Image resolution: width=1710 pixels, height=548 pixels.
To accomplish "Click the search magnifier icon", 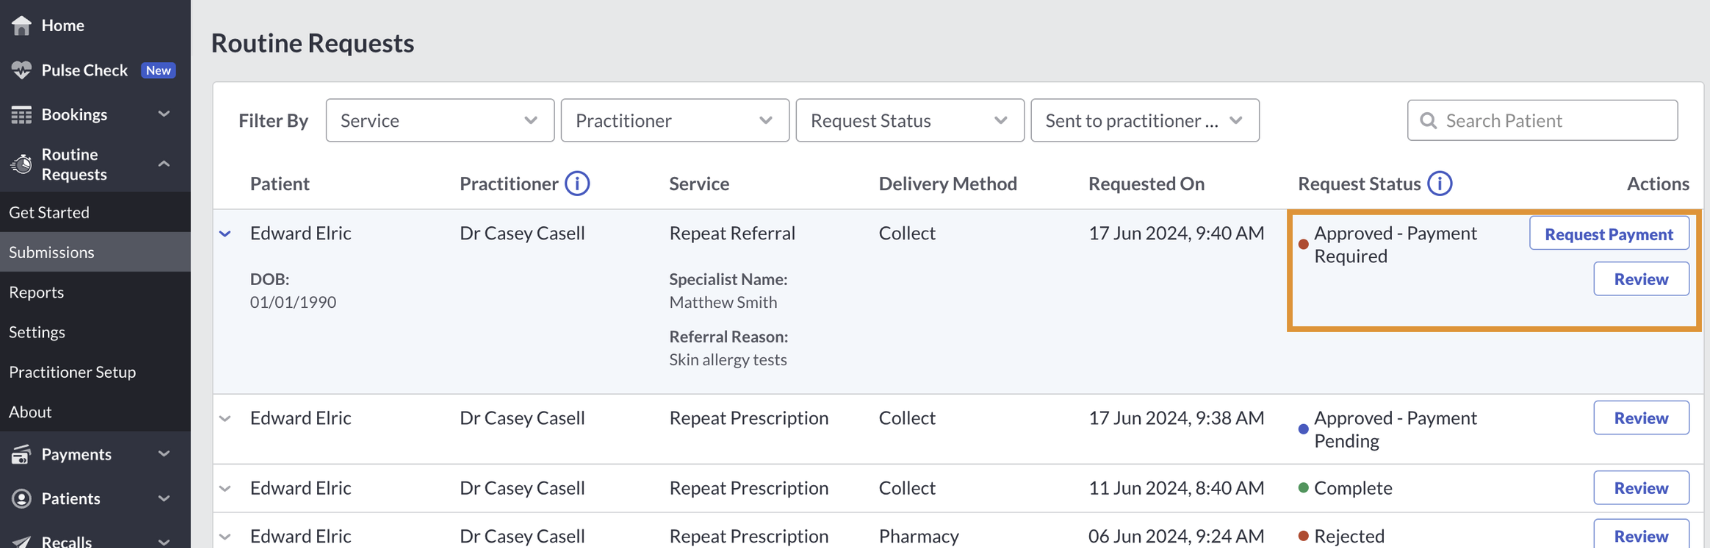I will [1429, 121].
